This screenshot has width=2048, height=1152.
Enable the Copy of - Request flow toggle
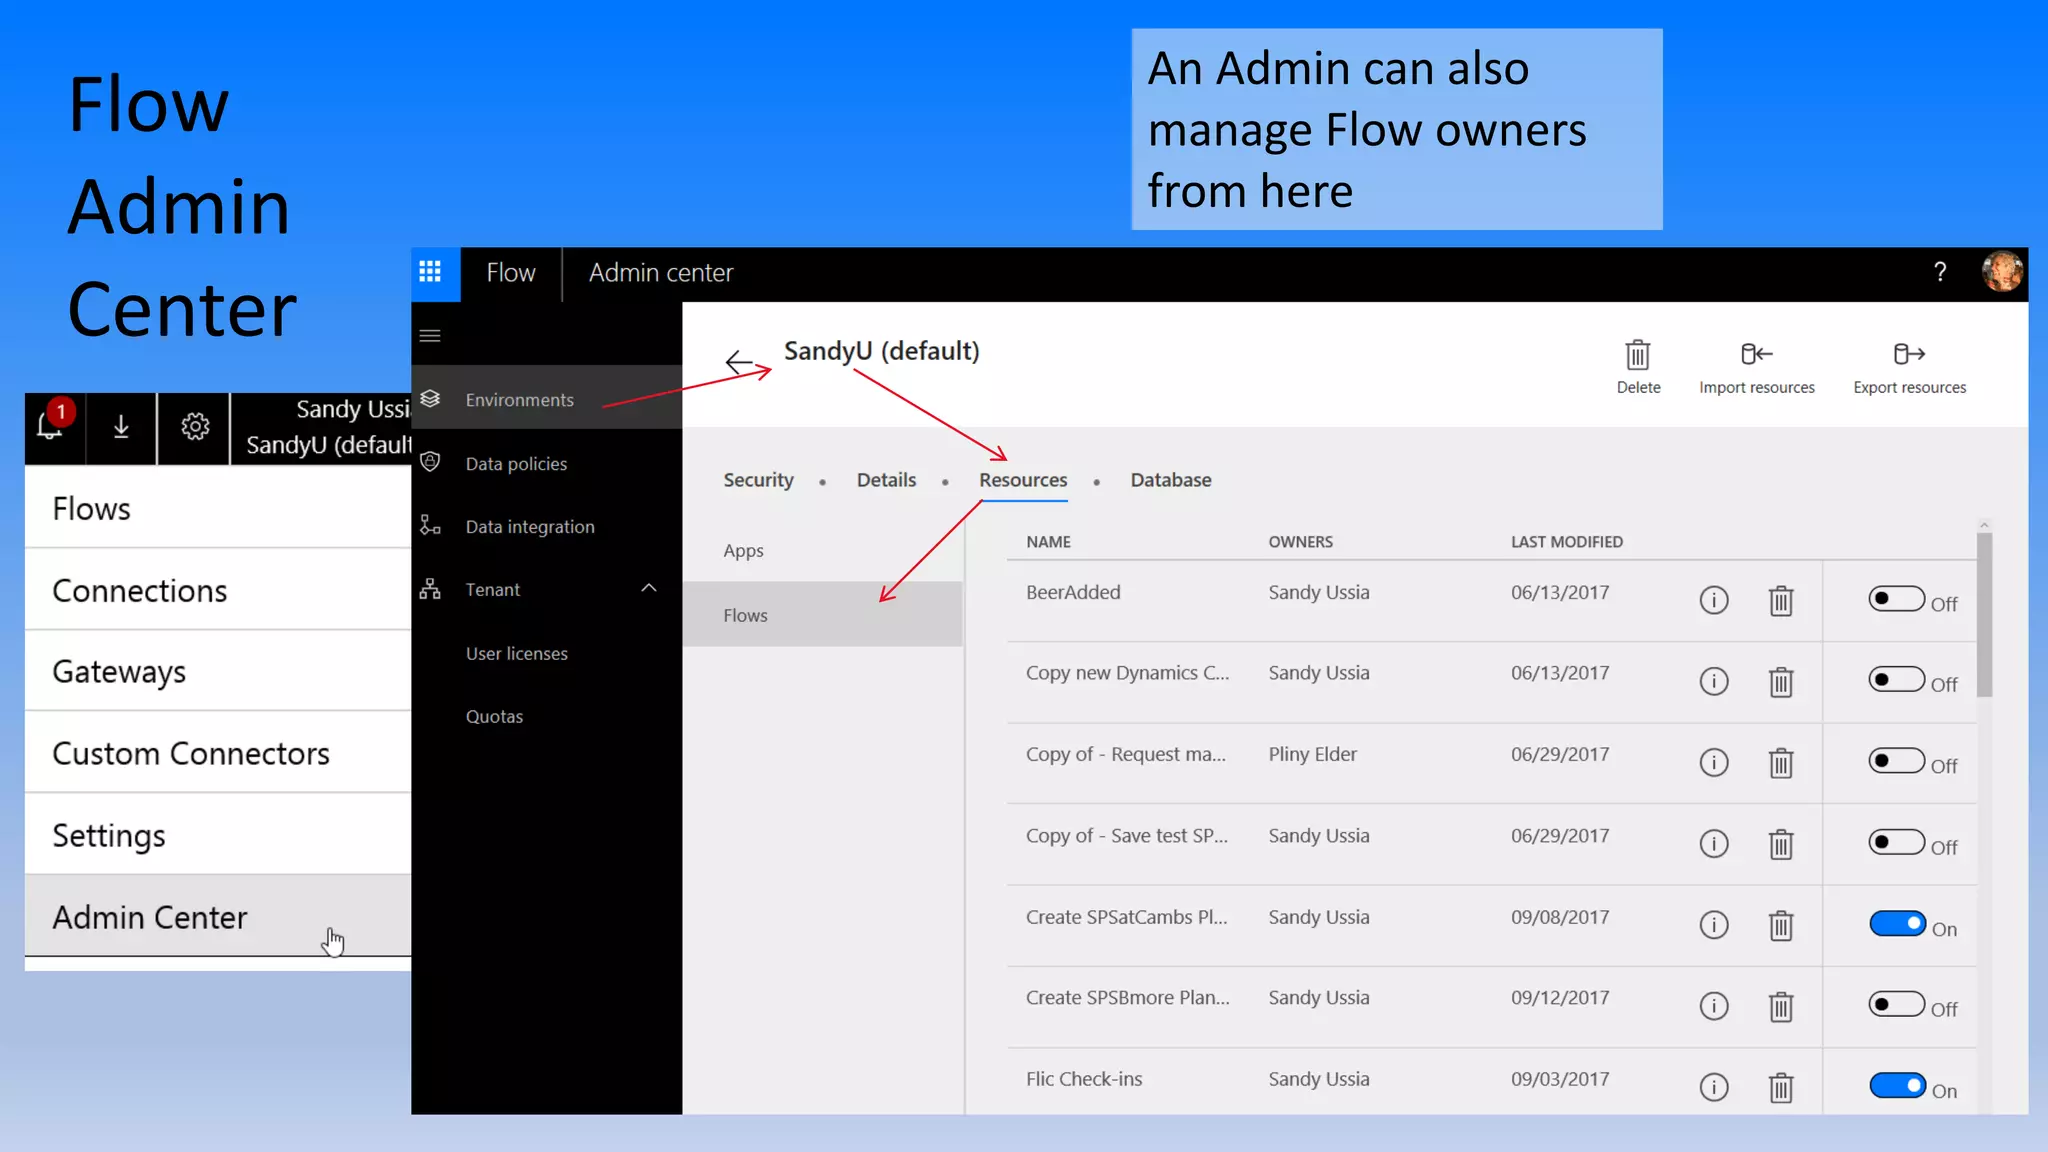tap(1896, 761)
